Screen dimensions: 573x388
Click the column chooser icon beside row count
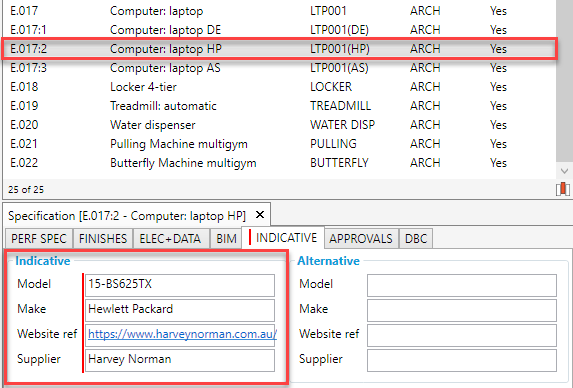point(562,189)
